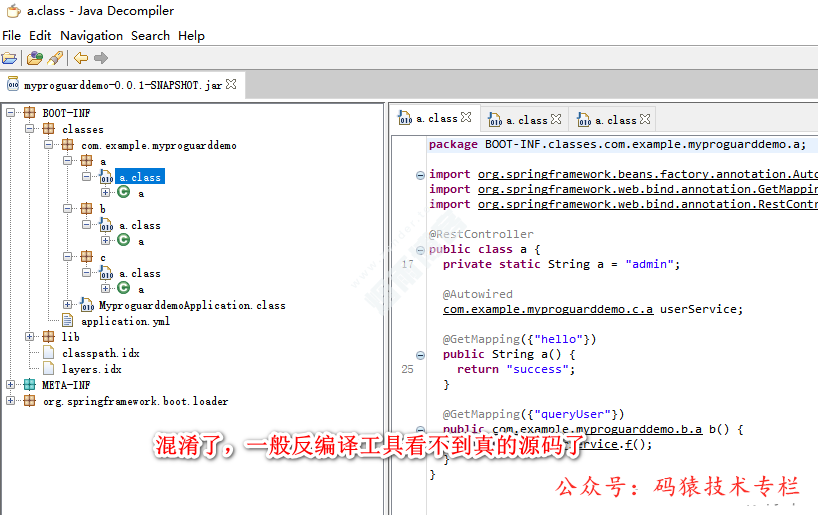Collapse the BOOT-INF tree node

click(11, 113)
